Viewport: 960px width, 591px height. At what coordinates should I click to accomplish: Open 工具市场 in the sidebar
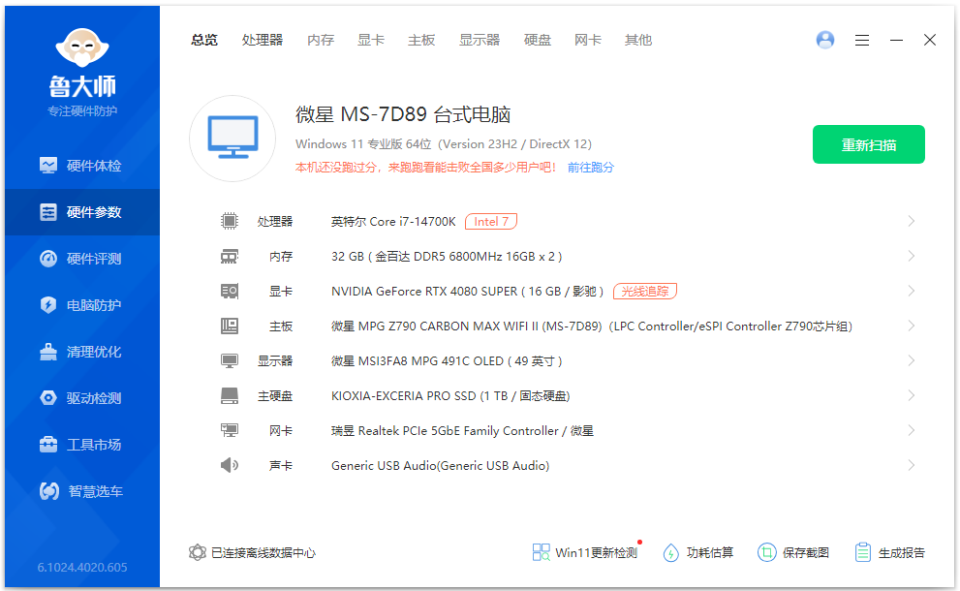(x=82, y=445)
